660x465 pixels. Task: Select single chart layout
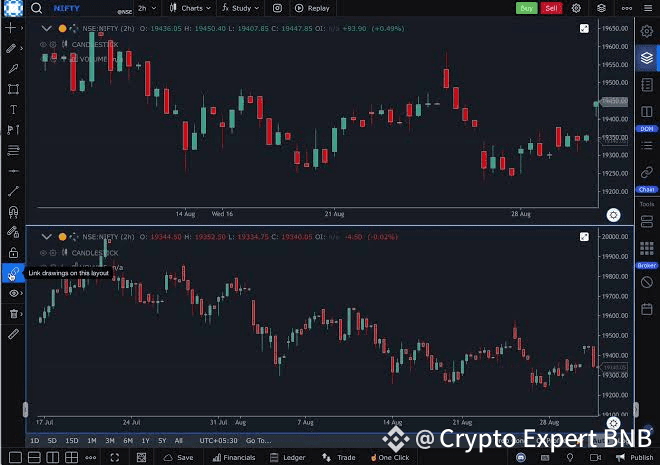point(15,457)
